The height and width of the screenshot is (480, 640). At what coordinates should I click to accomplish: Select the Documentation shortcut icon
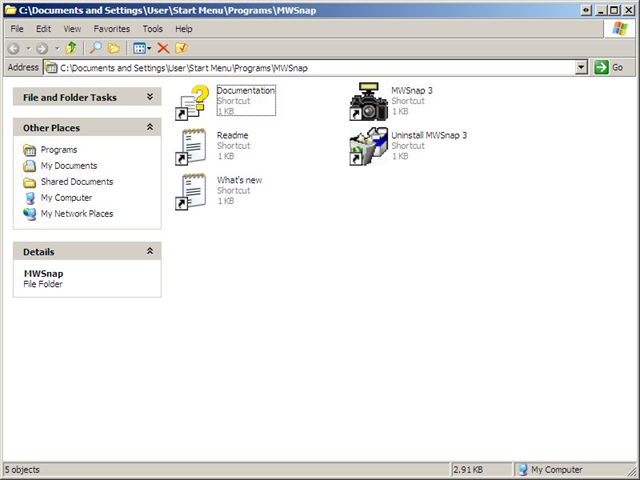coord(192,102)
